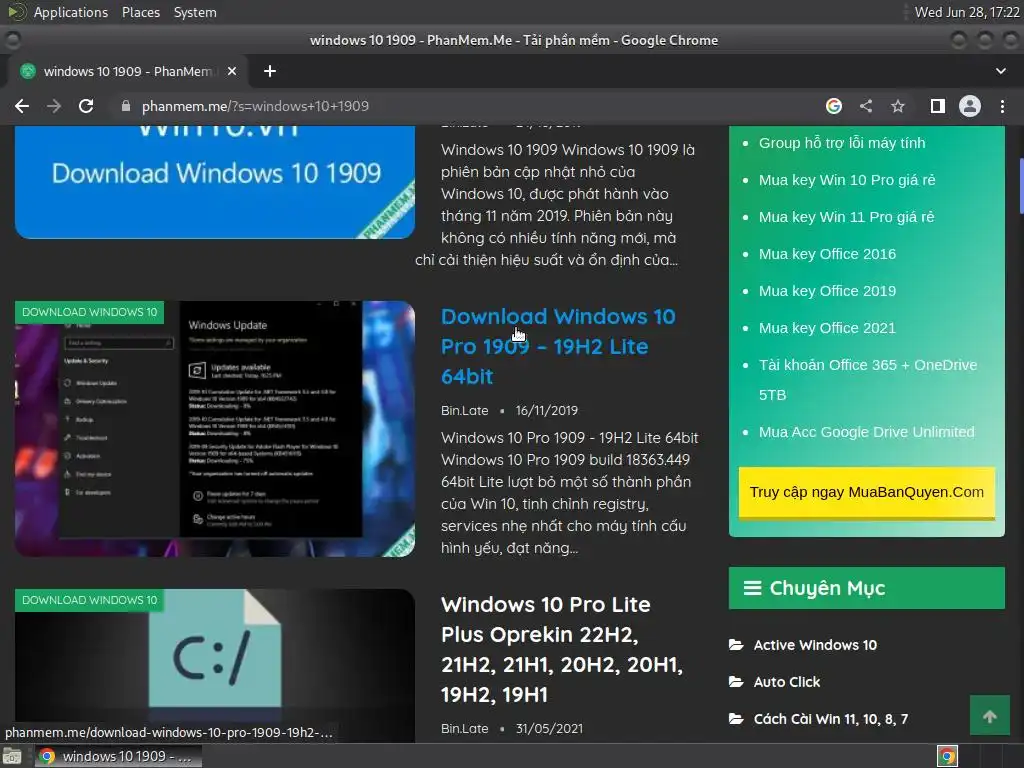The image size is (1024, 768).
Task: Open Group hỗ trợ lỗi máy tính link
Action: pyautogui.click(x=842, y=143)
